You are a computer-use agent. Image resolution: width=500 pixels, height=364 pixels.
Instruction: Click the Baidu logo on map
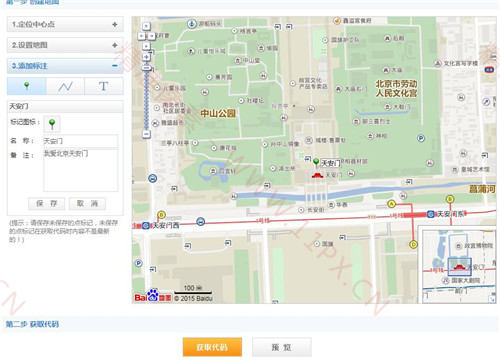point(153,296)
